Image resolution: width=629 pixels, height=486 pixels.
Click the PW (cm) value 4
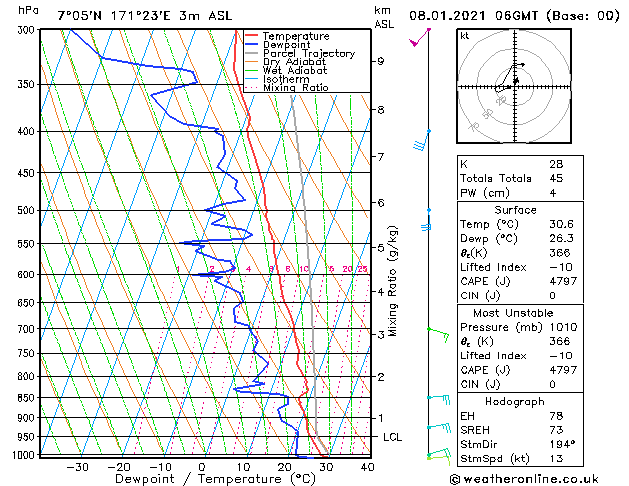tap(553, 193)
